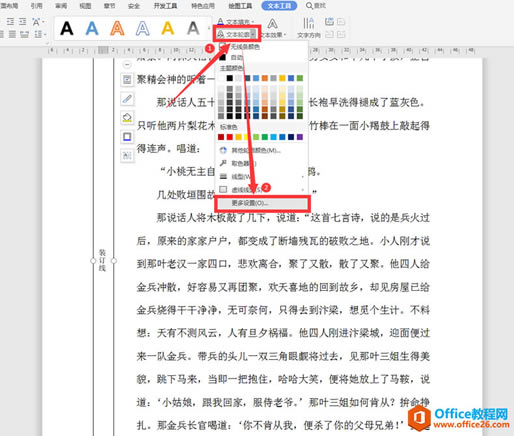514x436 pixels.
Task: Open the 引用 references tab
Action: pos(36,5)
